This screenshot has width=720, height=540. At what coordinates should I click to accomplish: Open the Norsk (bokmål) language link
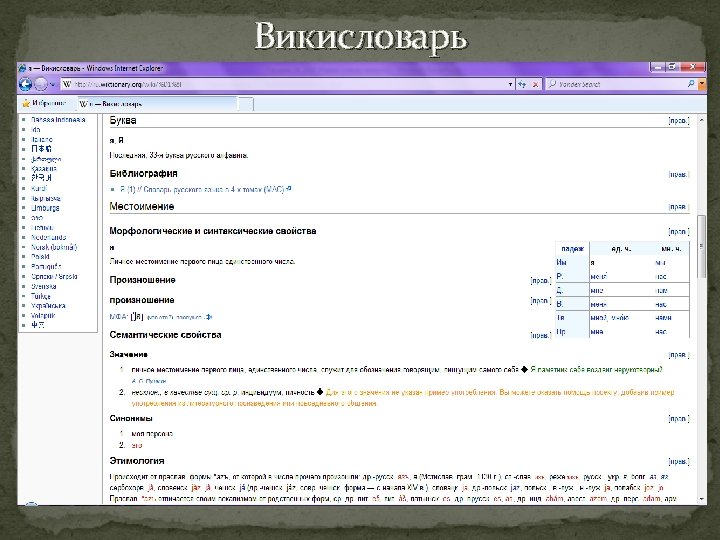(54, 248)
